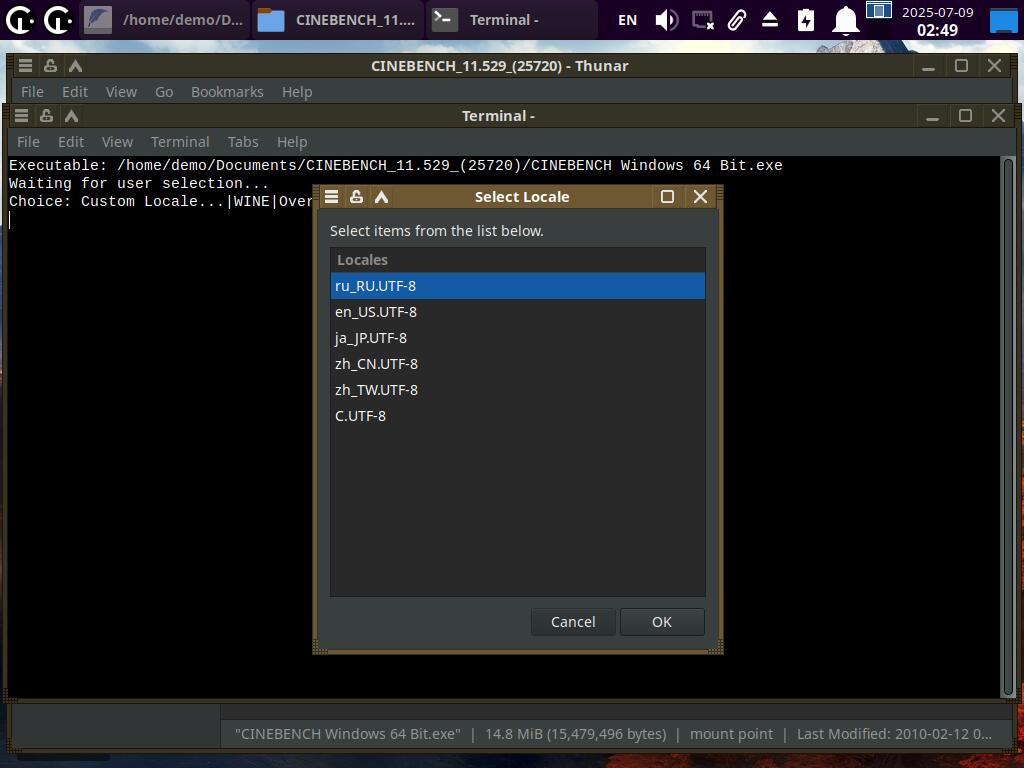Screen dimensions: 1024x768
Task: Click the Executable path line in the terminal
Action: (395, 165)
